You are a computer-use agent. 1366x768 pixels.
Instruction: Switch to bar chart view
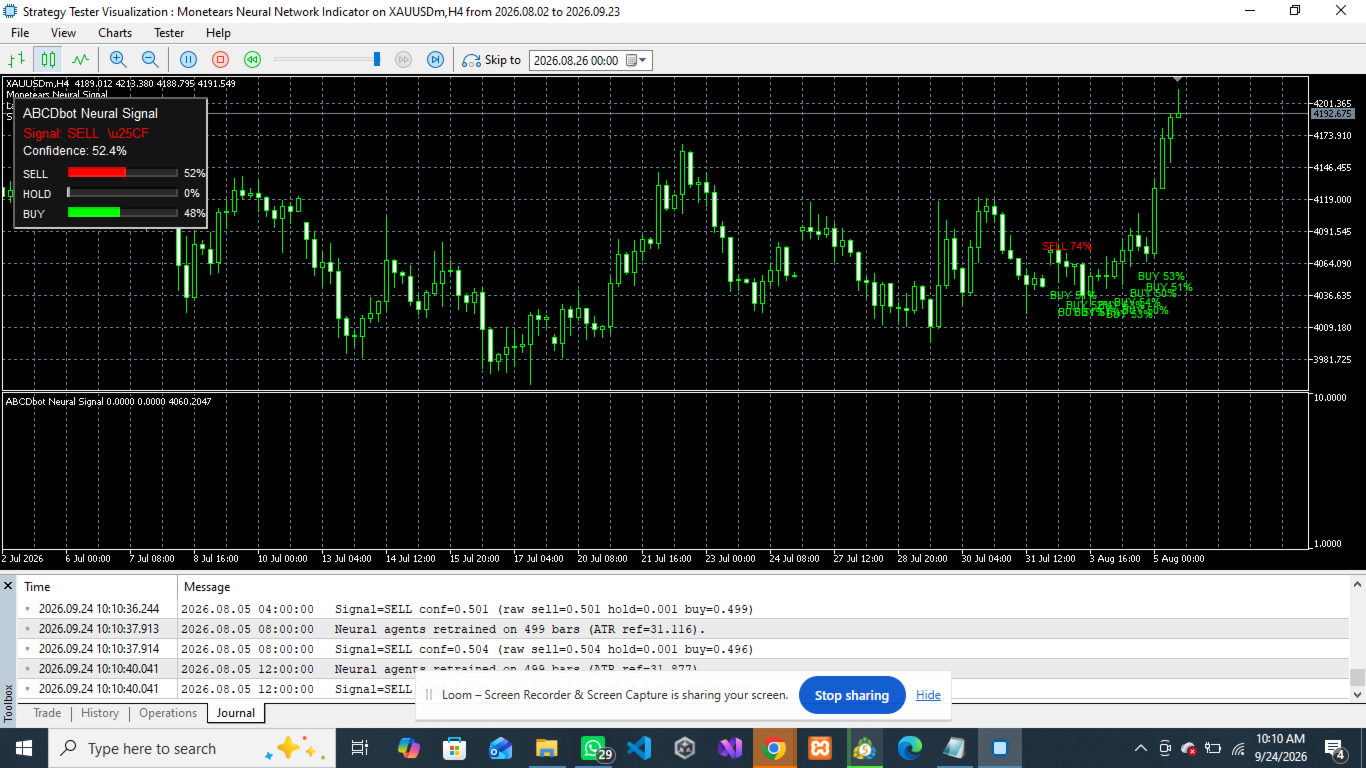tap(16, 60)
